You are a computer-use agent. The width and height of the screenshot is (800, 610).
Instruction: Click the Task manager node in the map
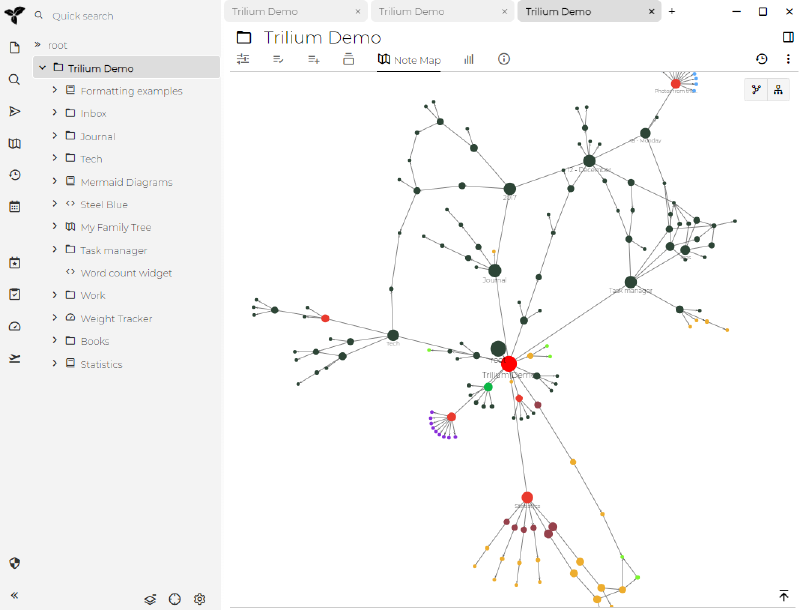pyautogui.click(x=631, y=282)
